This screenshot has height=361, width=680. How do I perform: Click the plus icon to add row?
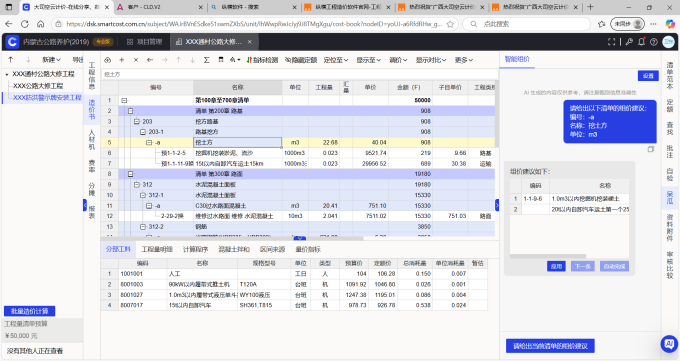click(122, 60)
